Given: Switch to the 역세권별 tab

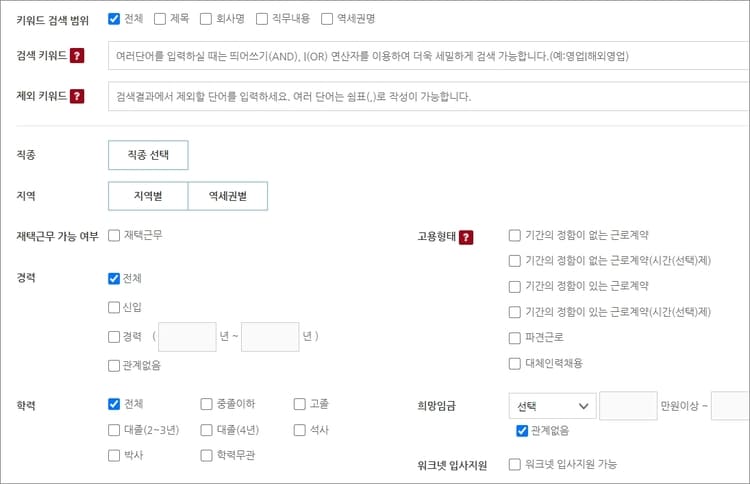Looking at the screenshot, I should click(228, 196).
